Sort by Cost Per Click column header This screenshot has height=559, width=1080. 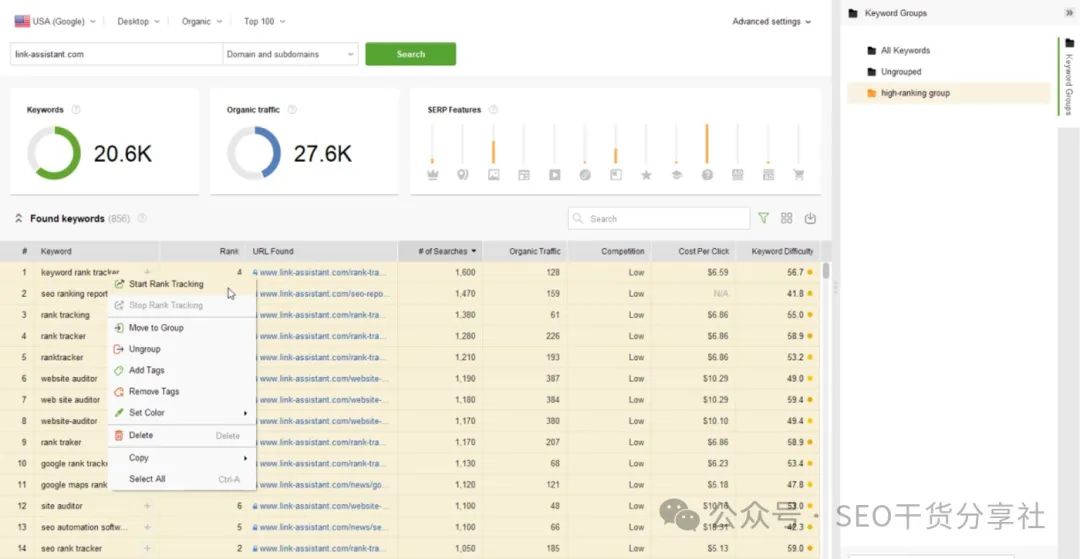pyautogui.click(x=693, y=251)
